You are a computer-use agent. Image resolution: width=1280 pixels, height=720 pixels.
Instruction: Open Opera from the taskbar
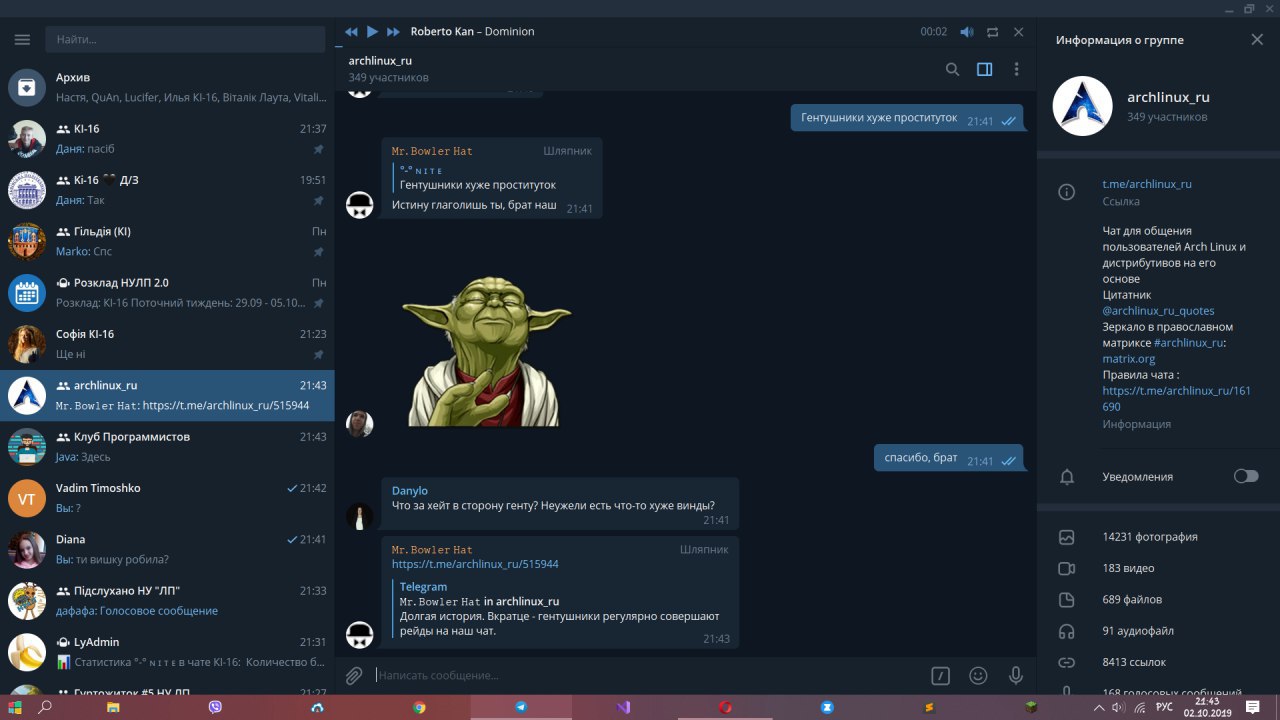point(725,707)
